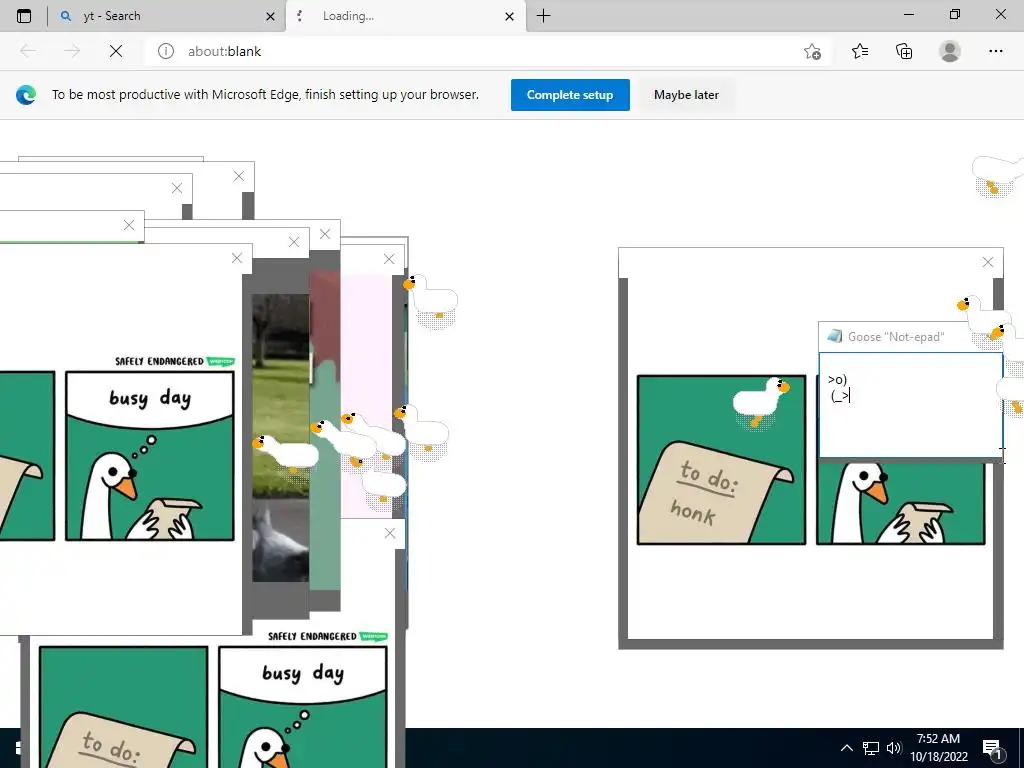Close the yt - Search tab
Screen dimensions: 1024x768
pos(270,16)
